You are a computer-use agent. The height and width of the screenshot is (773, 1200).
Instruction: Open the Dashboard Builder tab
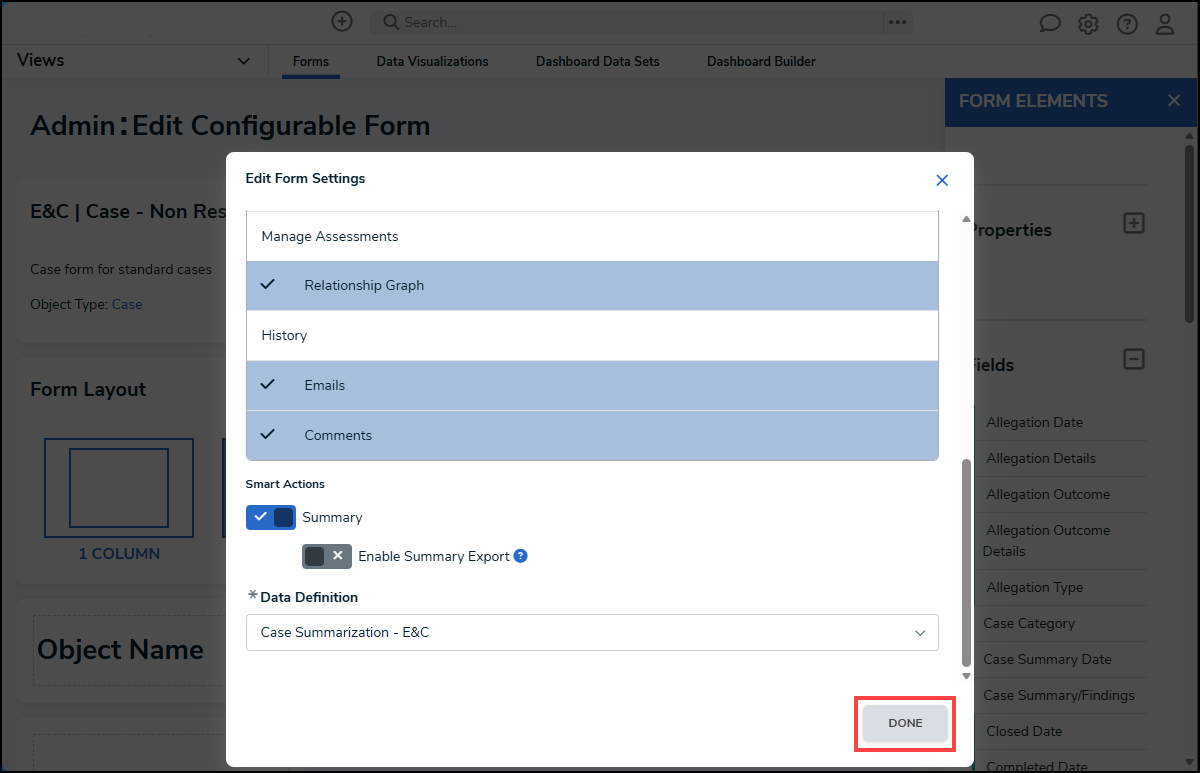(x=761, y=61)
